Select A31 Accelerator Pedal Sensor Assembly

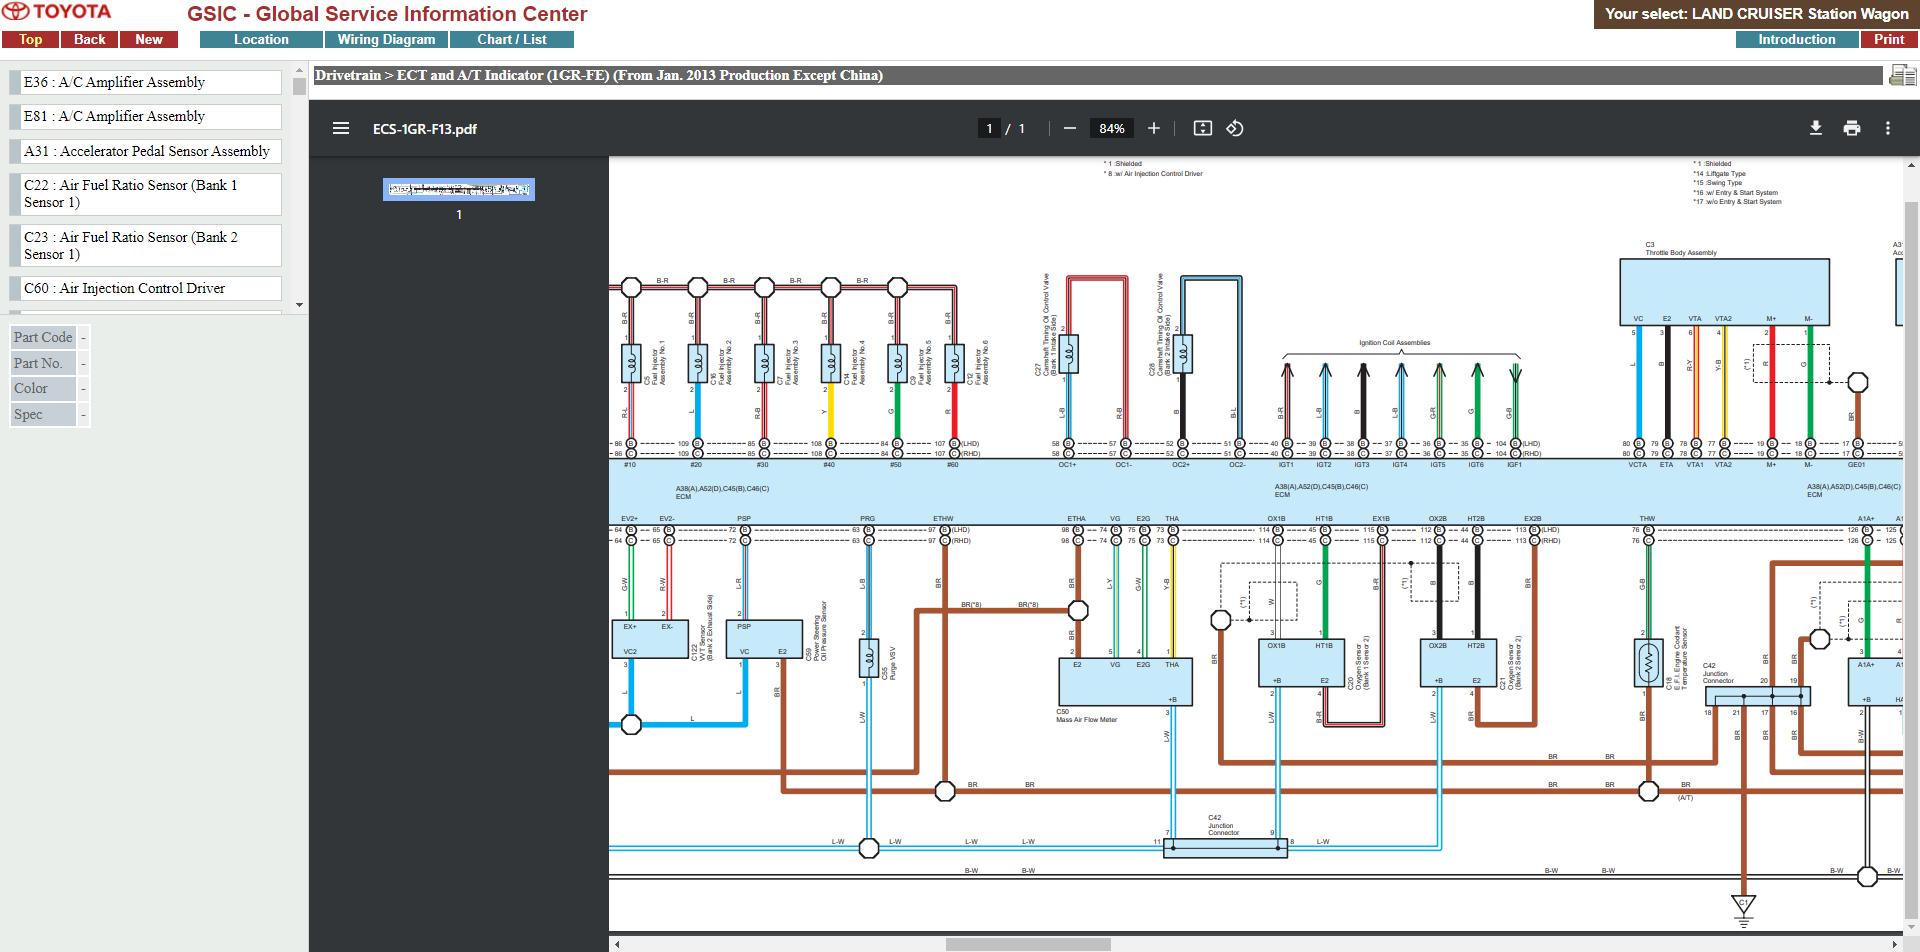pos(145,151)
